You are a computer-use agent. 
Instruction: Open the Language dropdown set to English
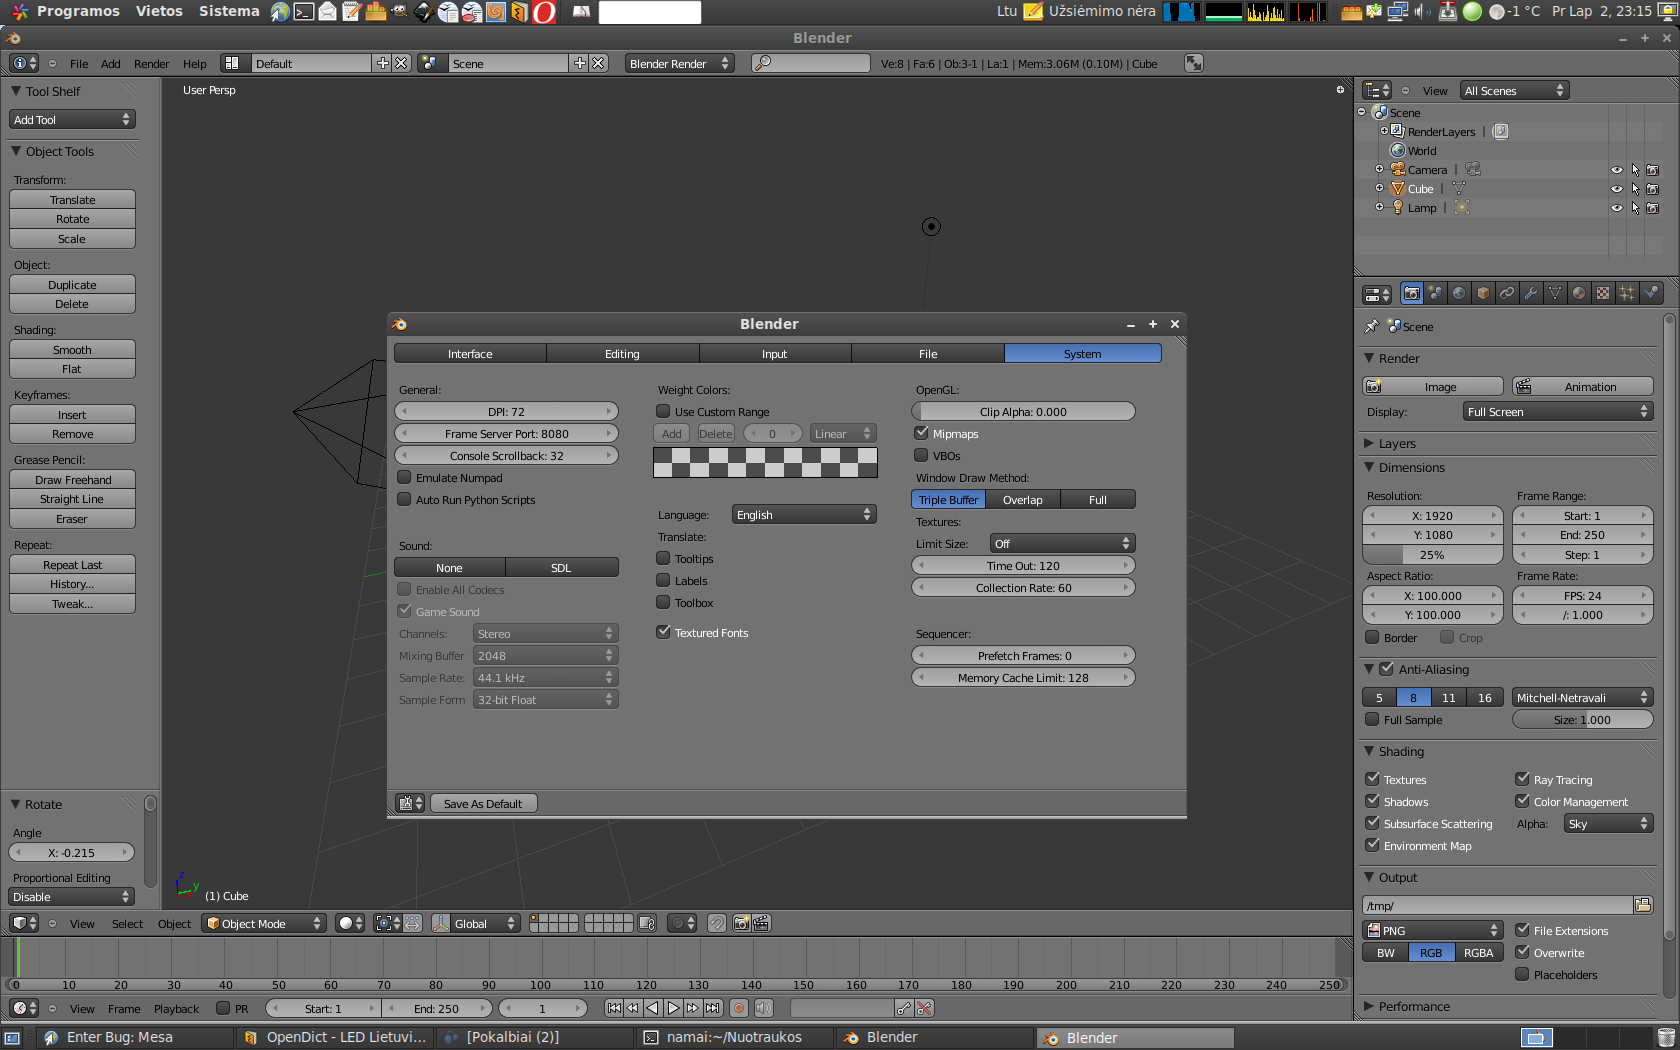804,515
